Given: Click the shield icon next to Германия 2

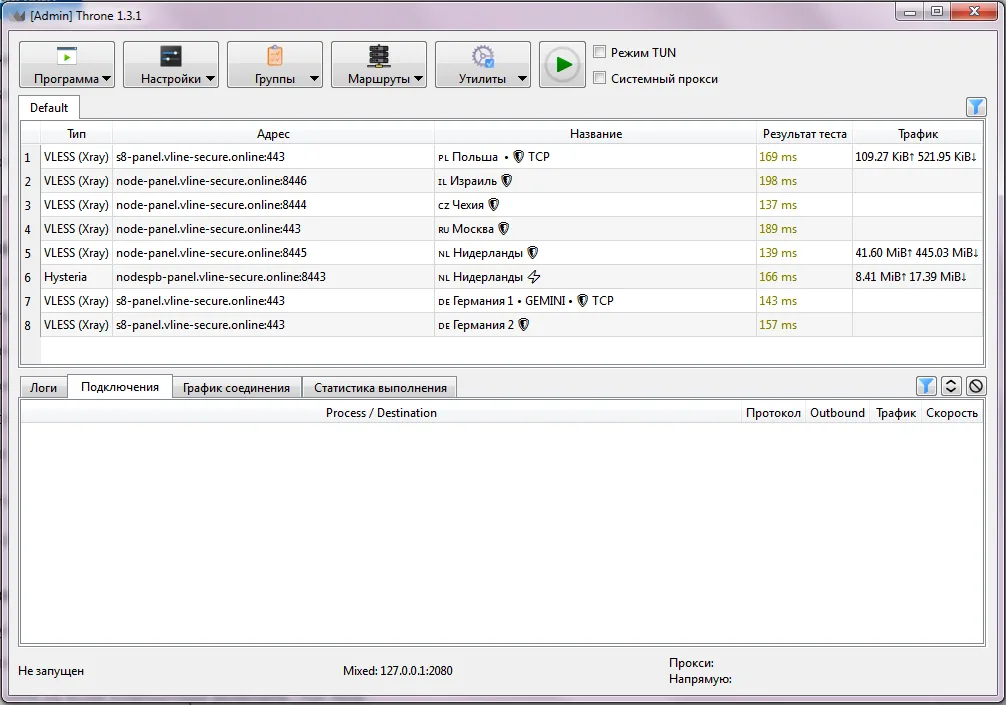Looking at the screenshot, I should 524,325.
